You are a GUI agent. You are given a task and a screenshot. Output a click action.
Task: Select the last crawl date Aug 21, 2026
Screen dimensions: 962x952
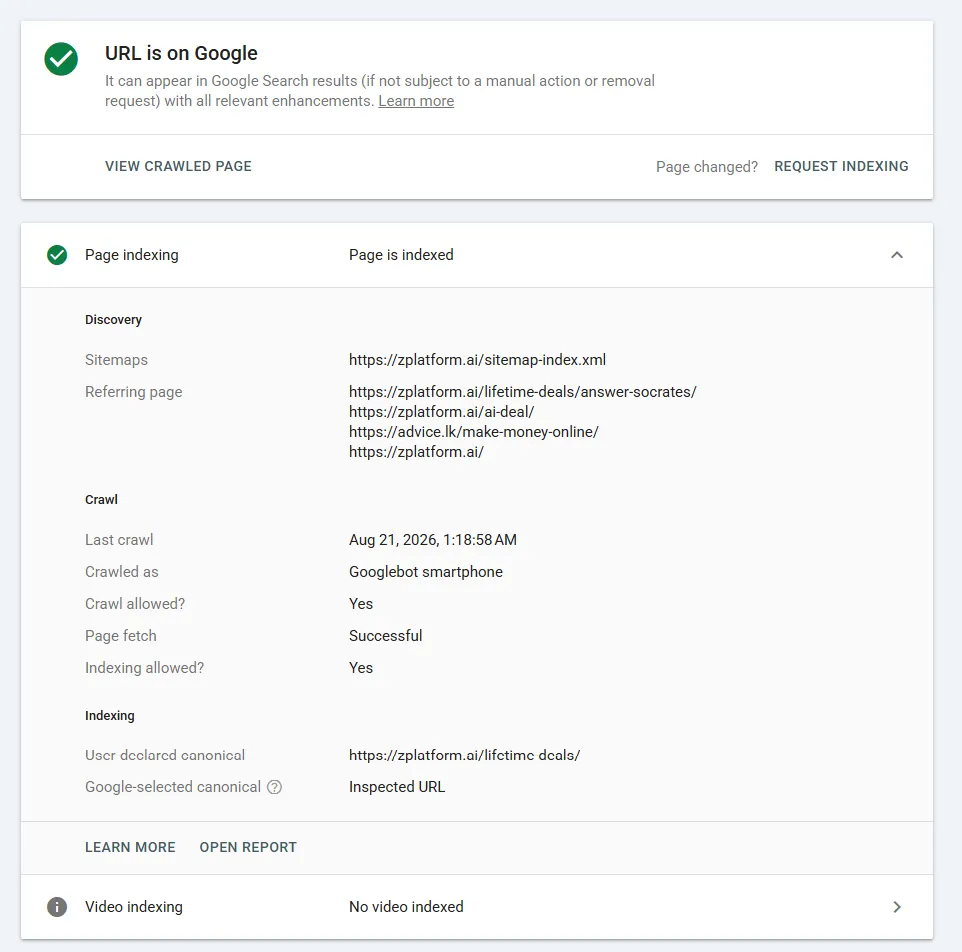tap(433, 540)
